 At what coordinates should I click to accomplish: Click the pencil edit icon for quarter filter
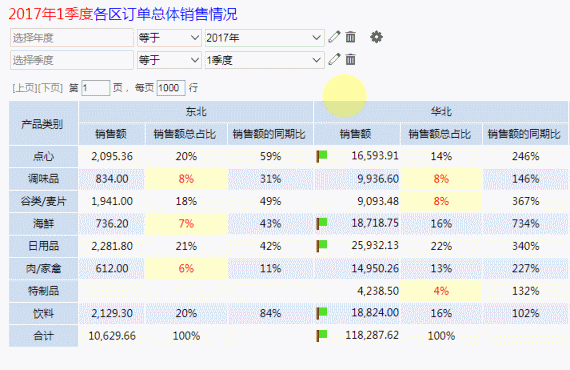click(x=334, y=59)
